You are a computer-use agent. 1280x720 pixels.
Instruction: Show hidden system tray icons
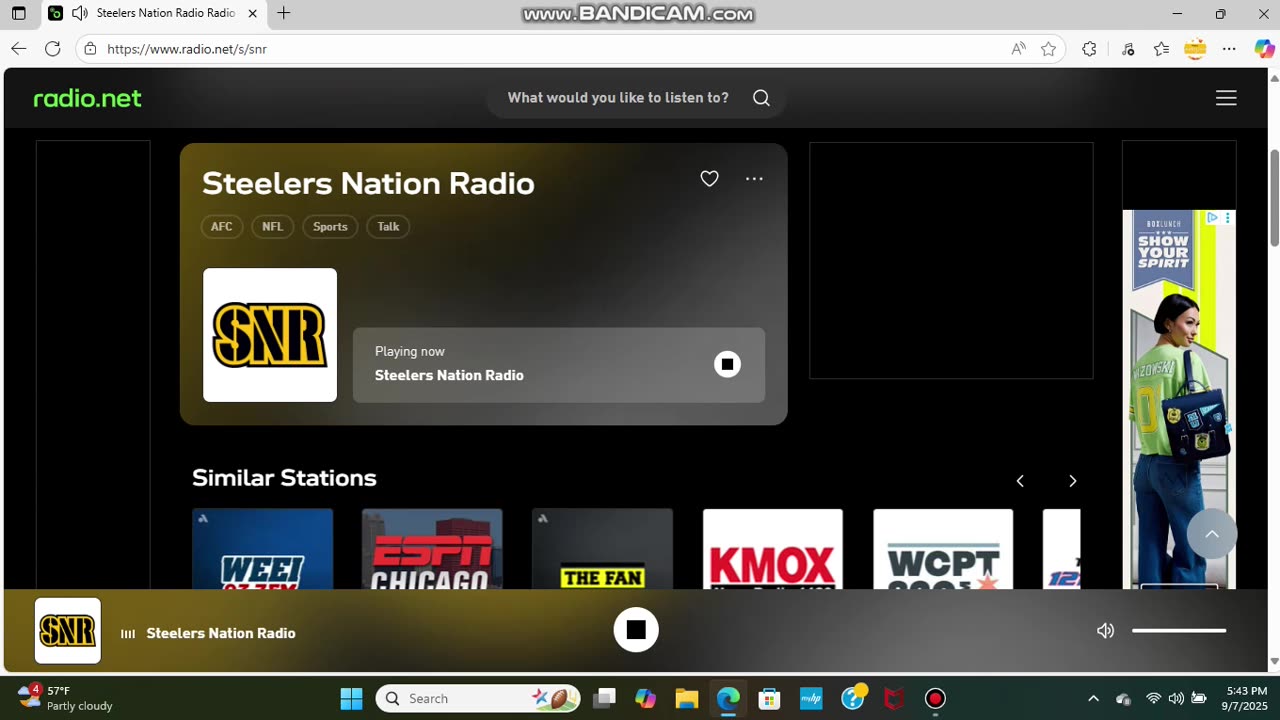pos(1093,698)
